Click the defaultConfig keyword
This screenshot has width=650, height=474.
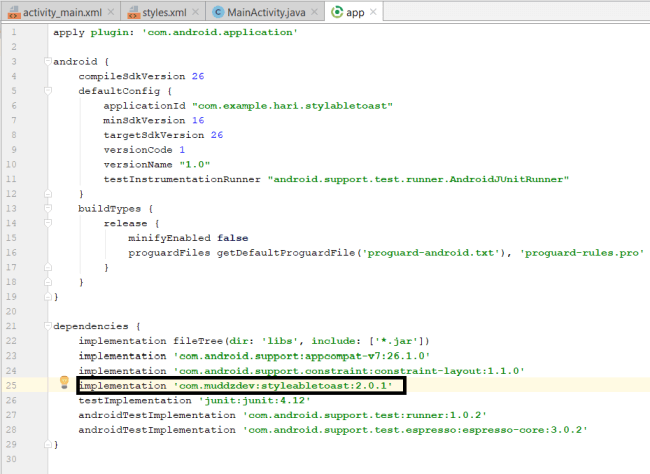point(119,91)
